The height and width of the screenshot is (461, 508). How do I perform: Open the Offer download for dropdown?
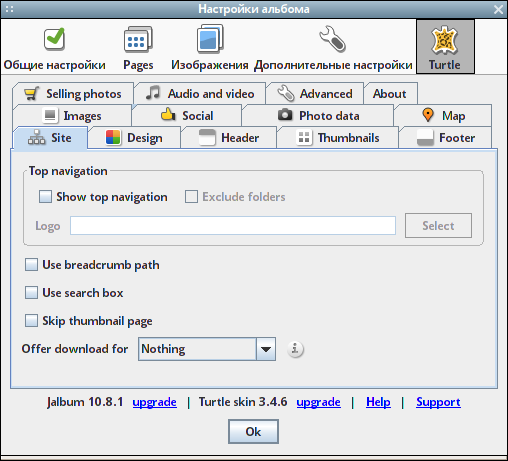207,349
